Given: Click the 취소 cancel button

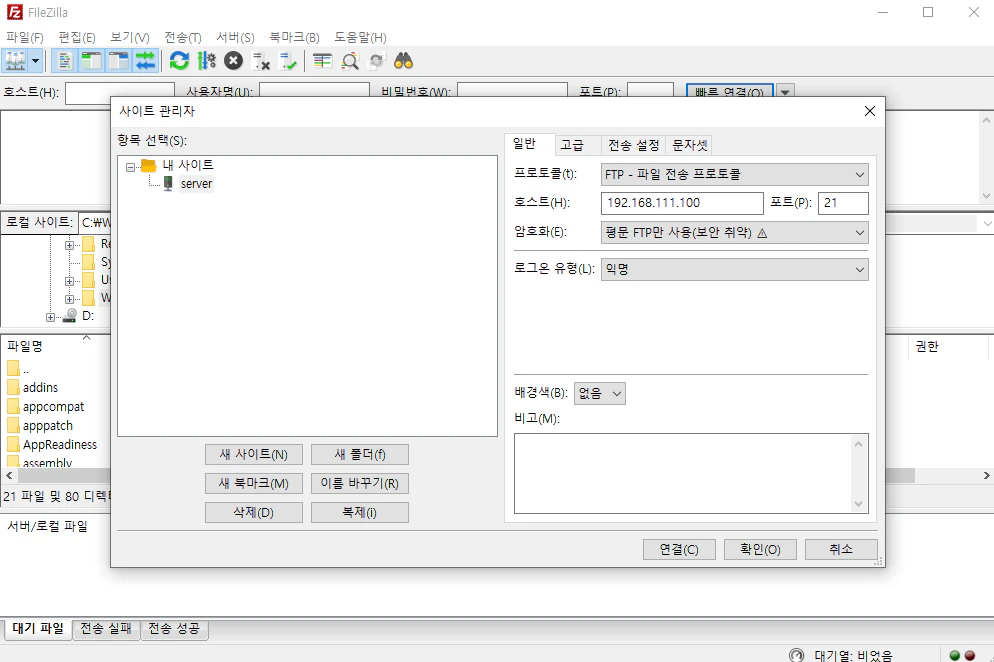Looking at the screenshot, I should coord(841,549).
